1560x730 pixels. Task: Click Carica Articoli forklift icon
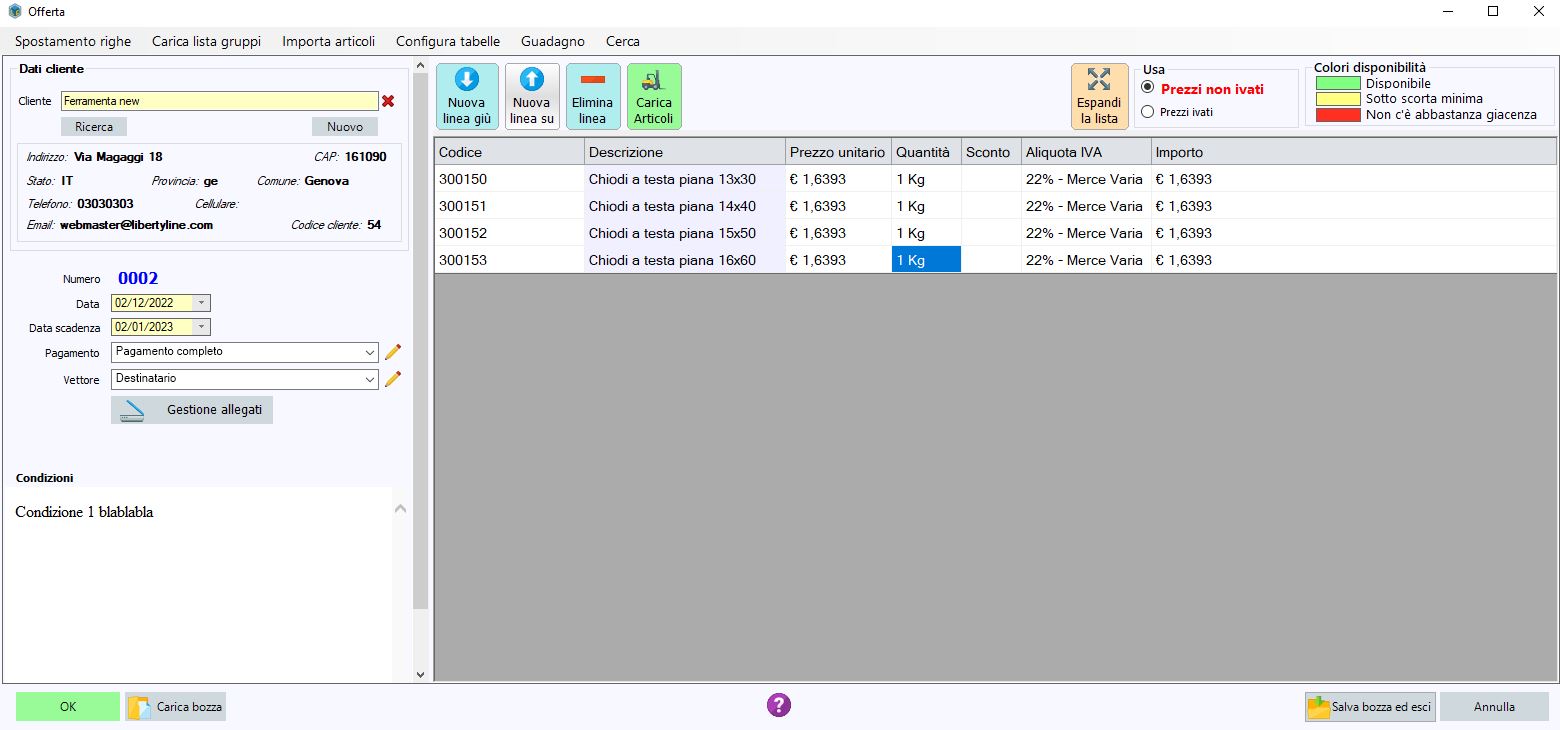pyautogui.click(x=654, y=80)
